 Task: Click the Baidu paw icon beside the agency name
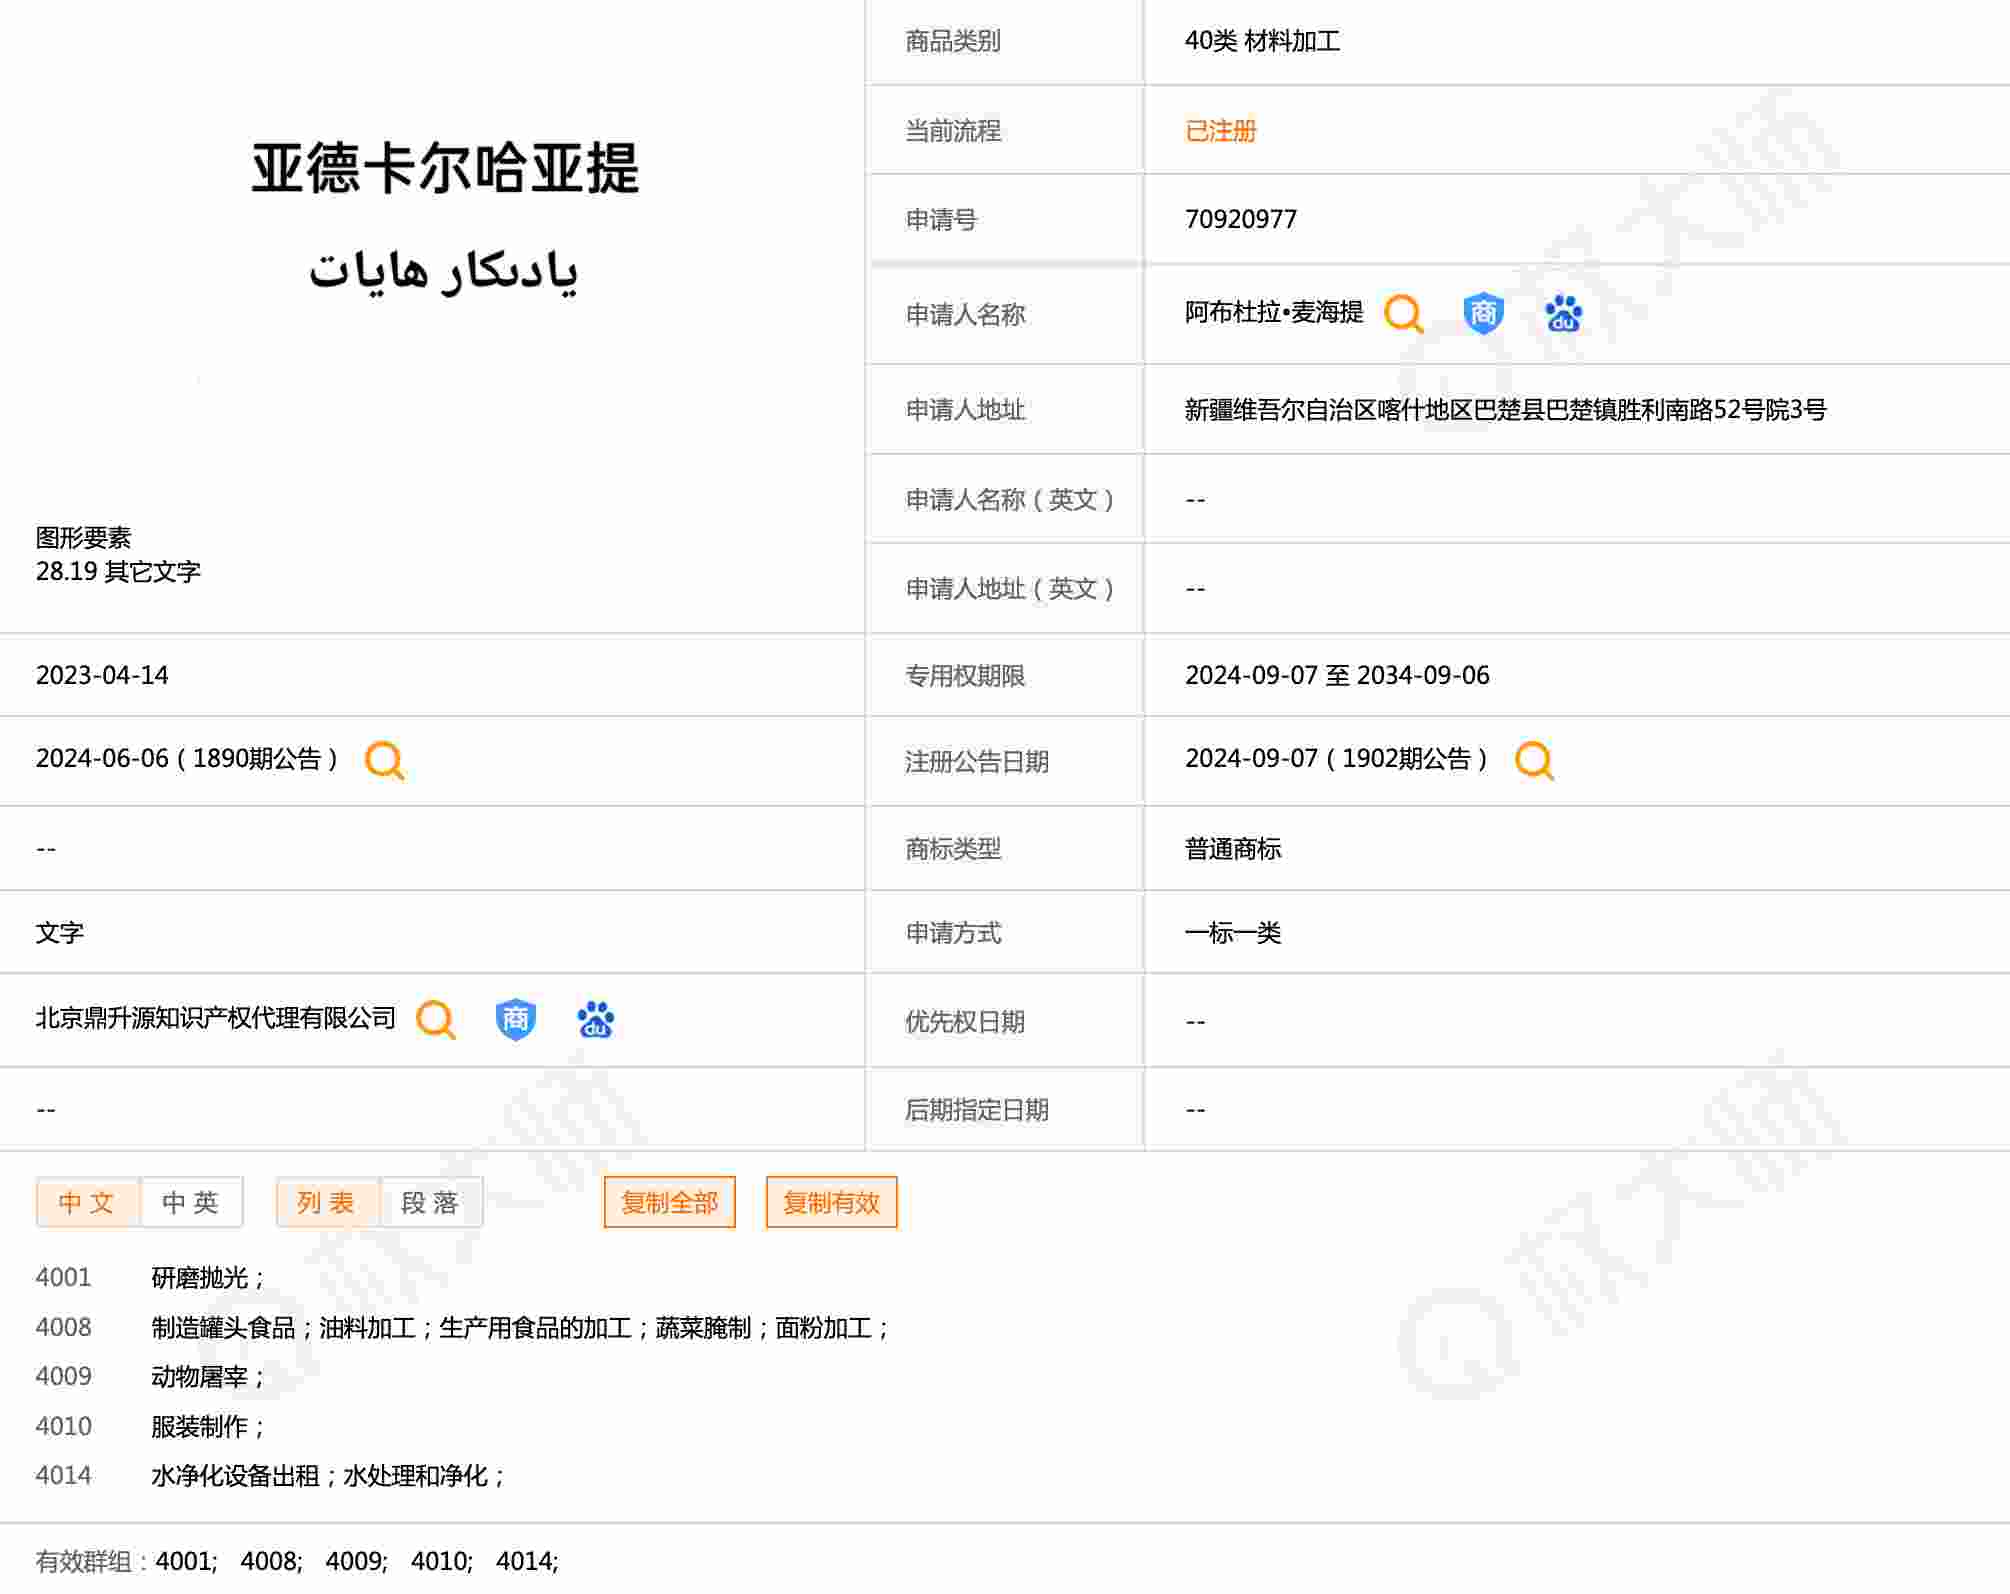click(595, 1020)
